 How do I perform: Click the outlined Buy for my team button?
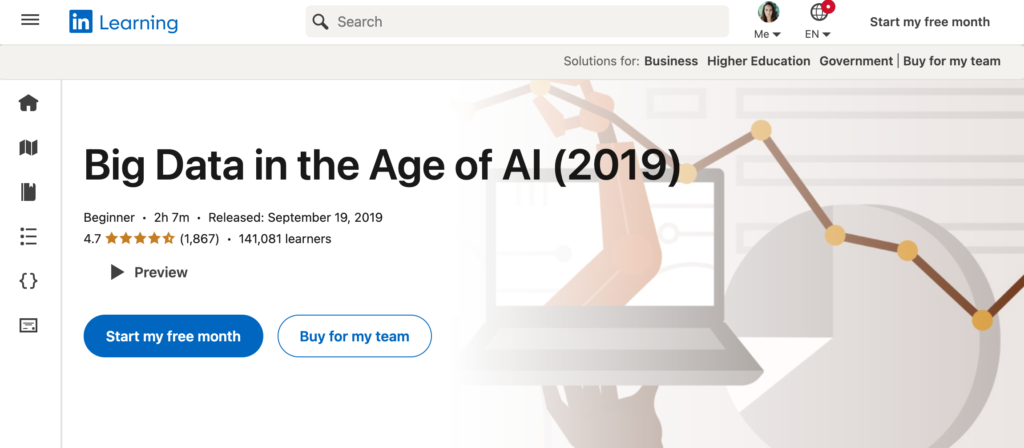coord(354,336)
